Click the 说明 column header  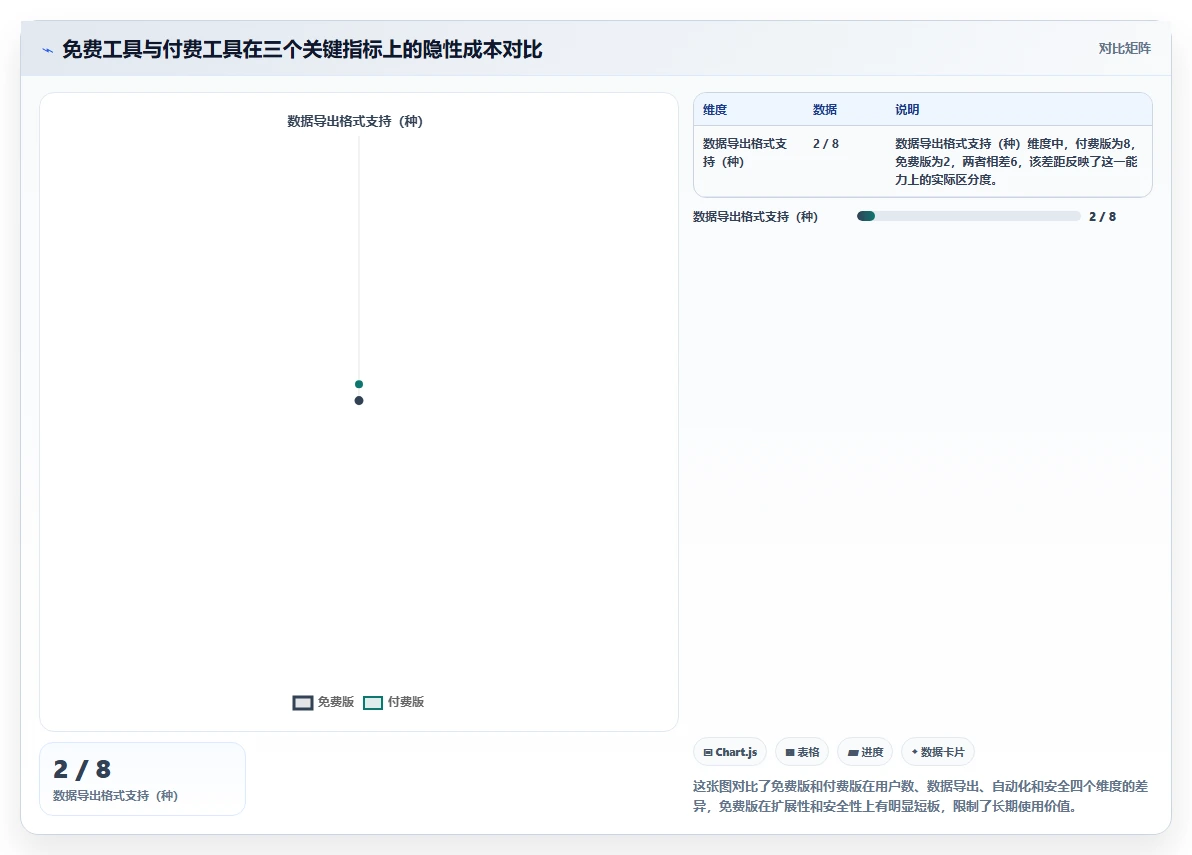tap(907, 109)
